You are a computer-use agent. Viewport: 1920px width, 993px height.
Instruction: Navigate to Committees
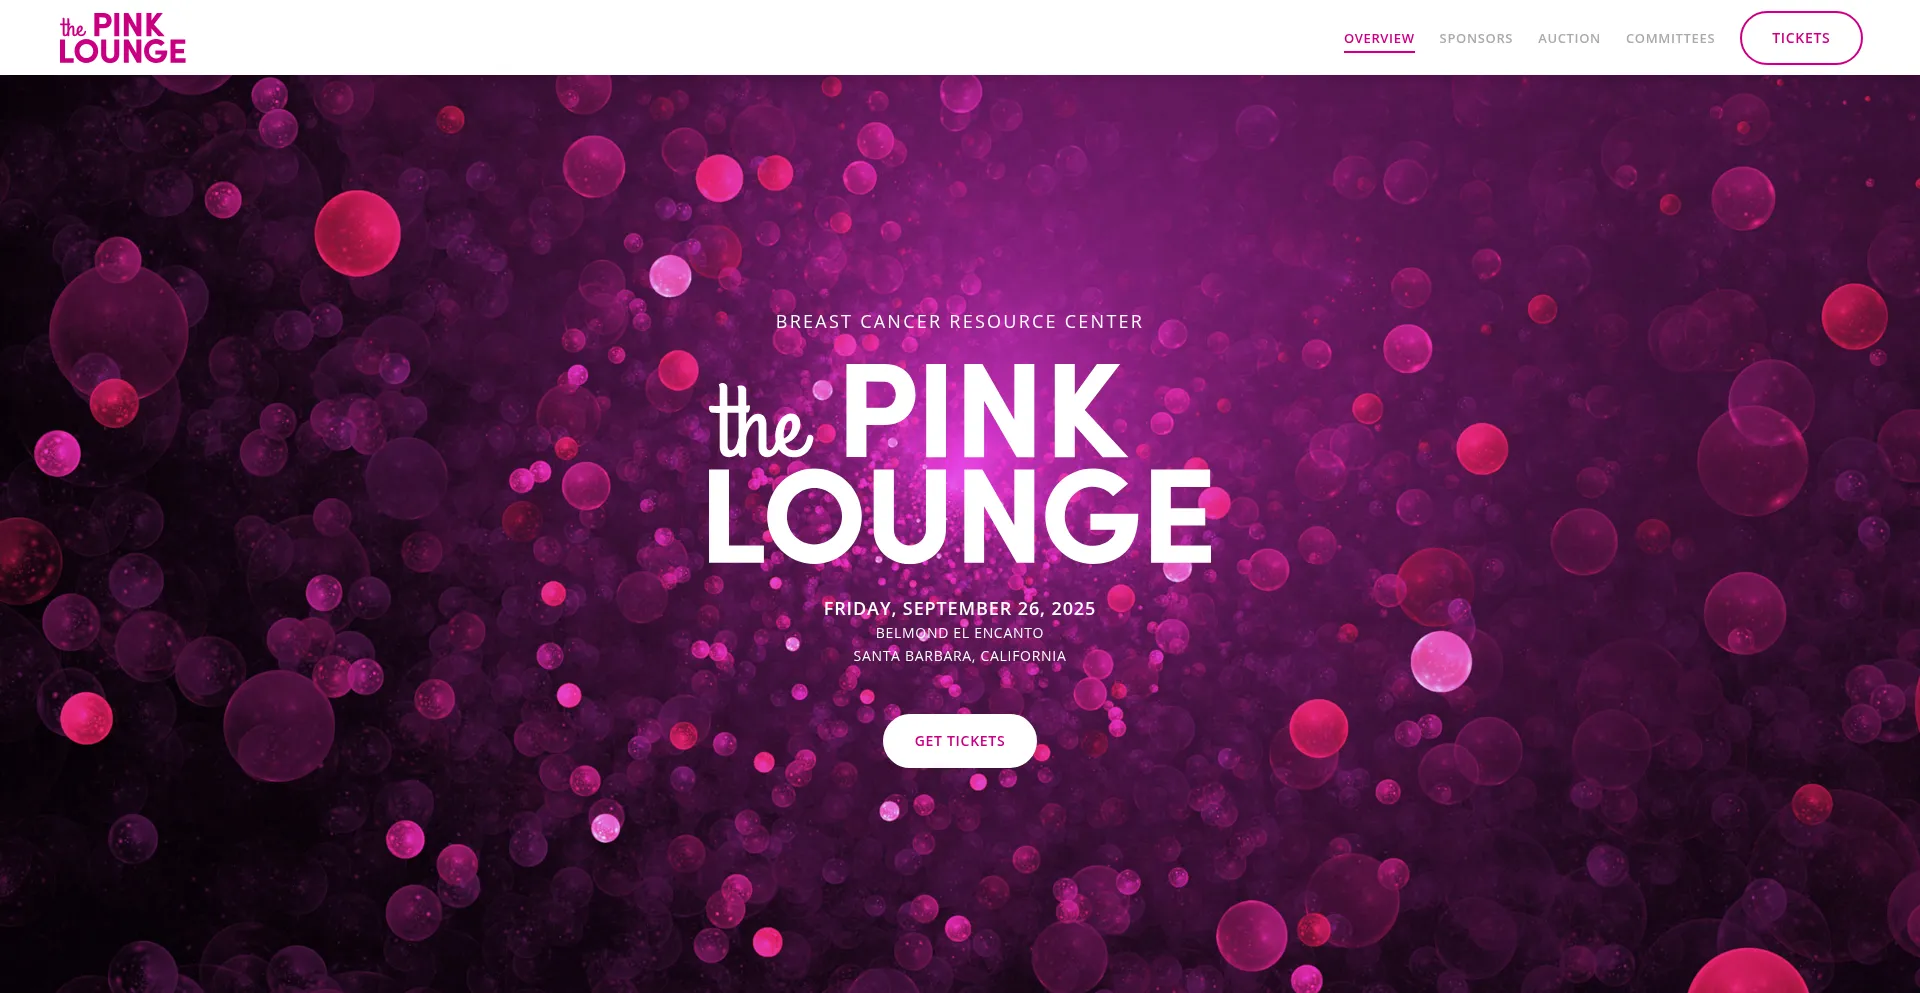[1670, 39]
